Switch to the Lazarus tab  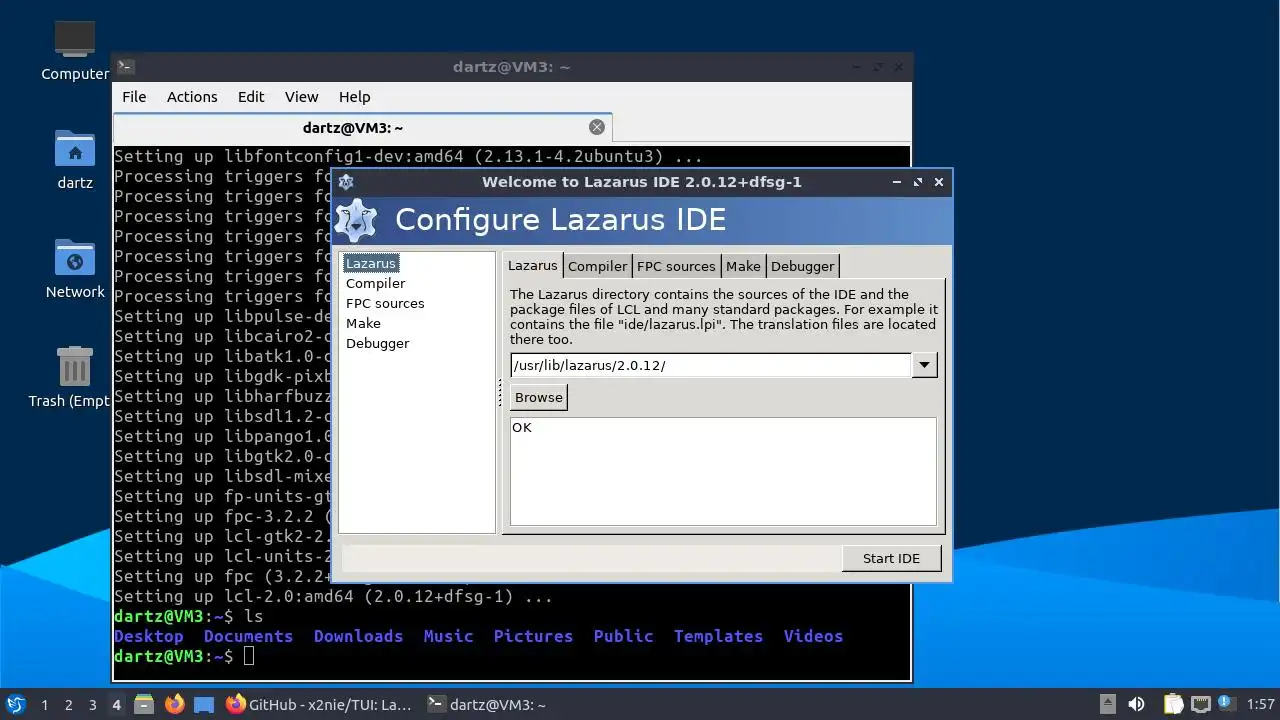(x=532, y=265)
